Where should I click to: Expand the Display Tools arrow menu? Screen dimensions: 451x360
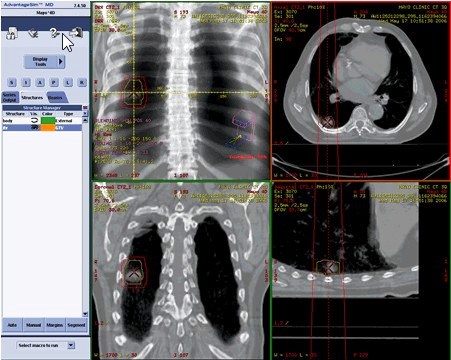click(61, 62)
